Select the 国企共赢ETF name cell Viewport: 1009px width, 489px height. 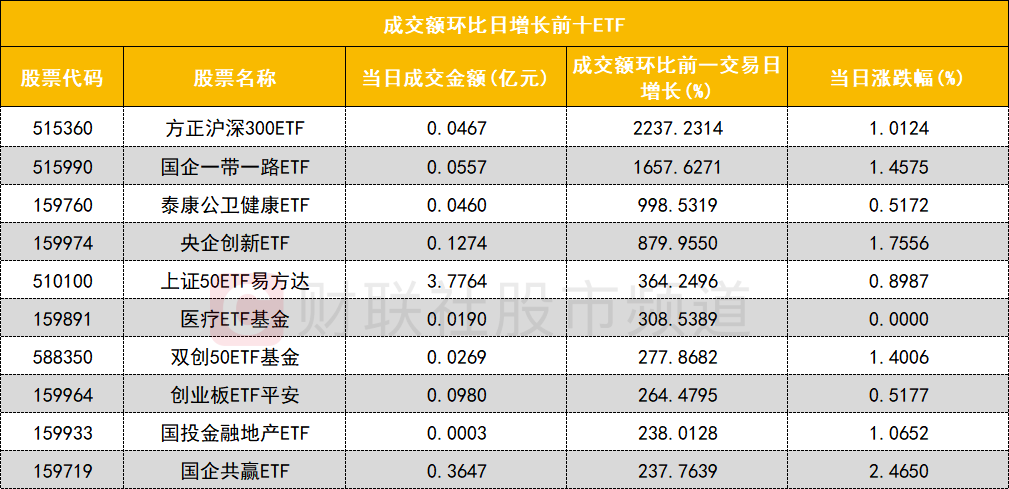pyautogui.click(x=235, y=470)
